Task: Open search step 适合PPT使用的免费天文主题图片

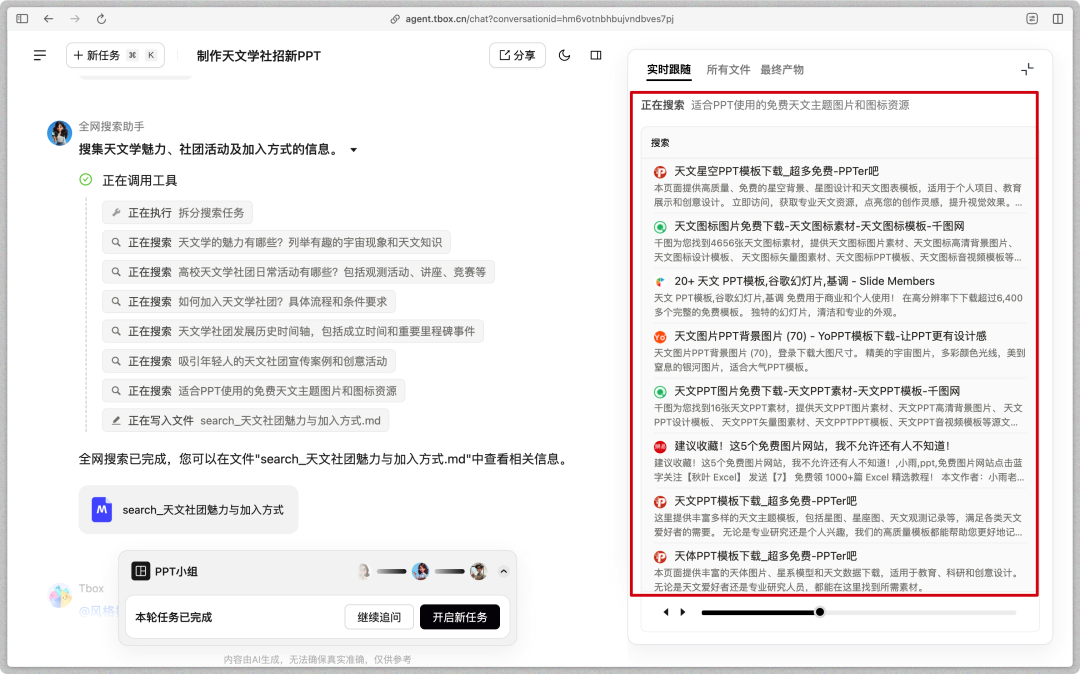Action: pos(253,390)
